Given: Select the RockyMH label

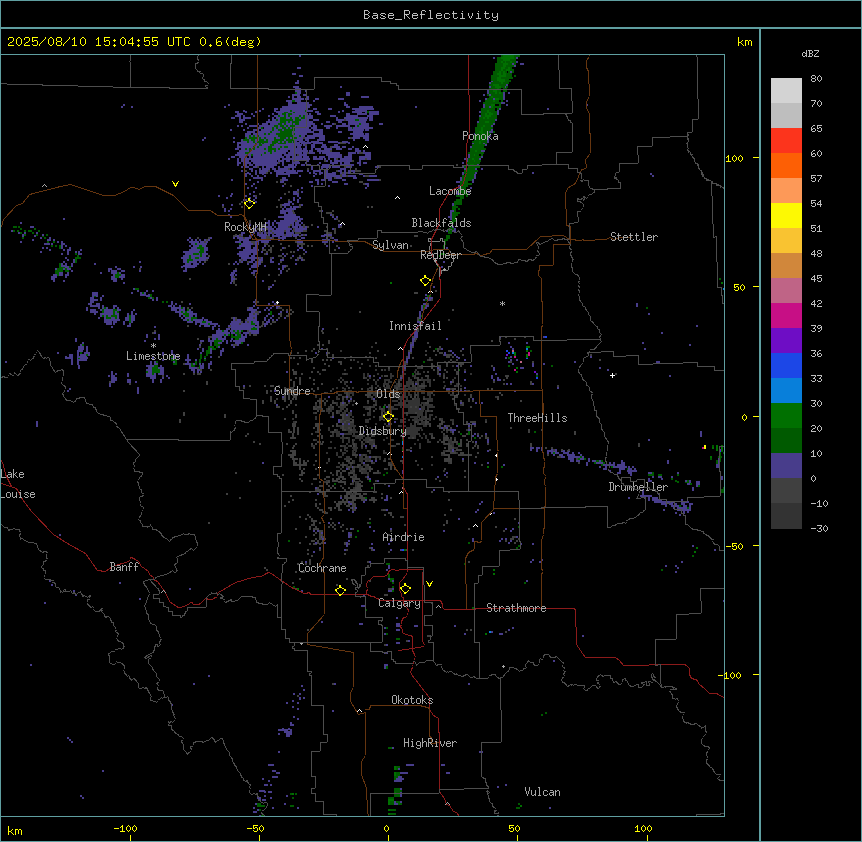Looking at the screenshot, I should click(245, 227).
